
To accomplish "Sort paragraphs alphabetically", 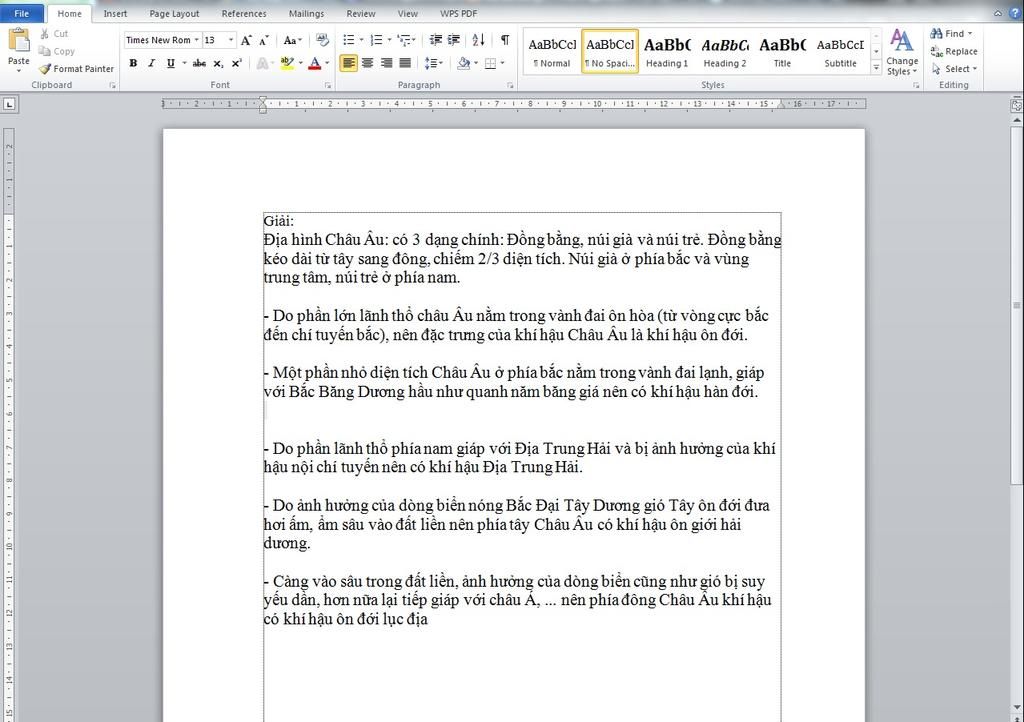I will point(479,40).
